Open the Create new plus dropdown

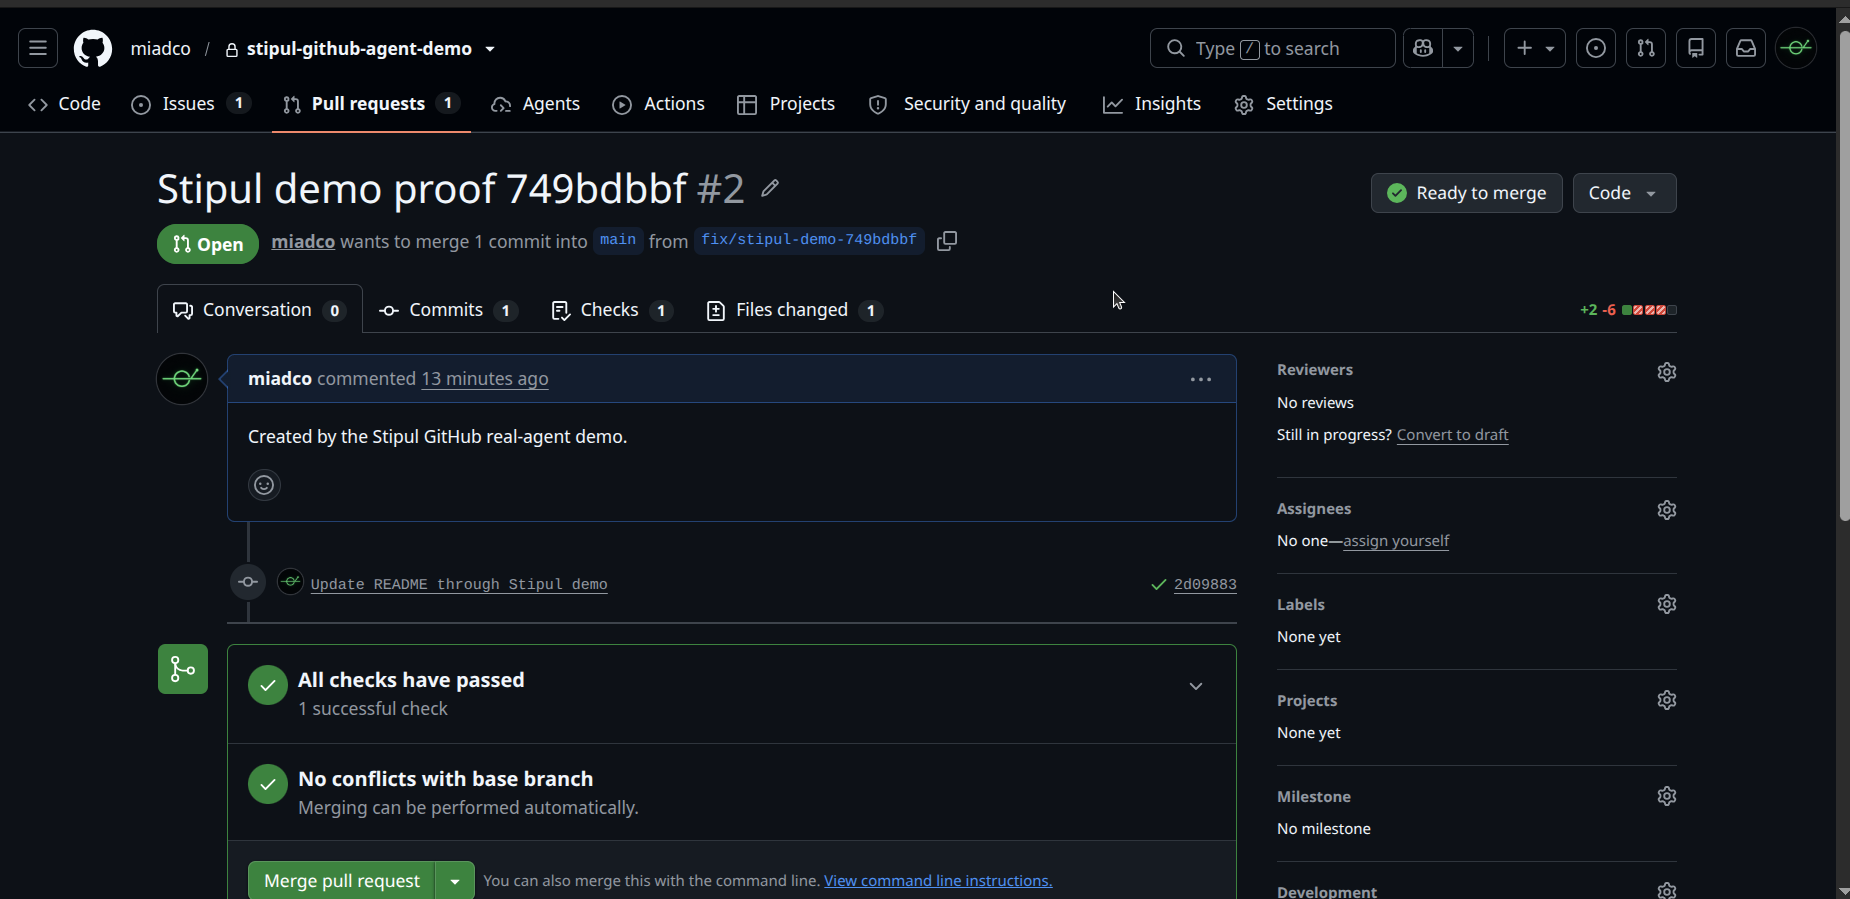1535,48
